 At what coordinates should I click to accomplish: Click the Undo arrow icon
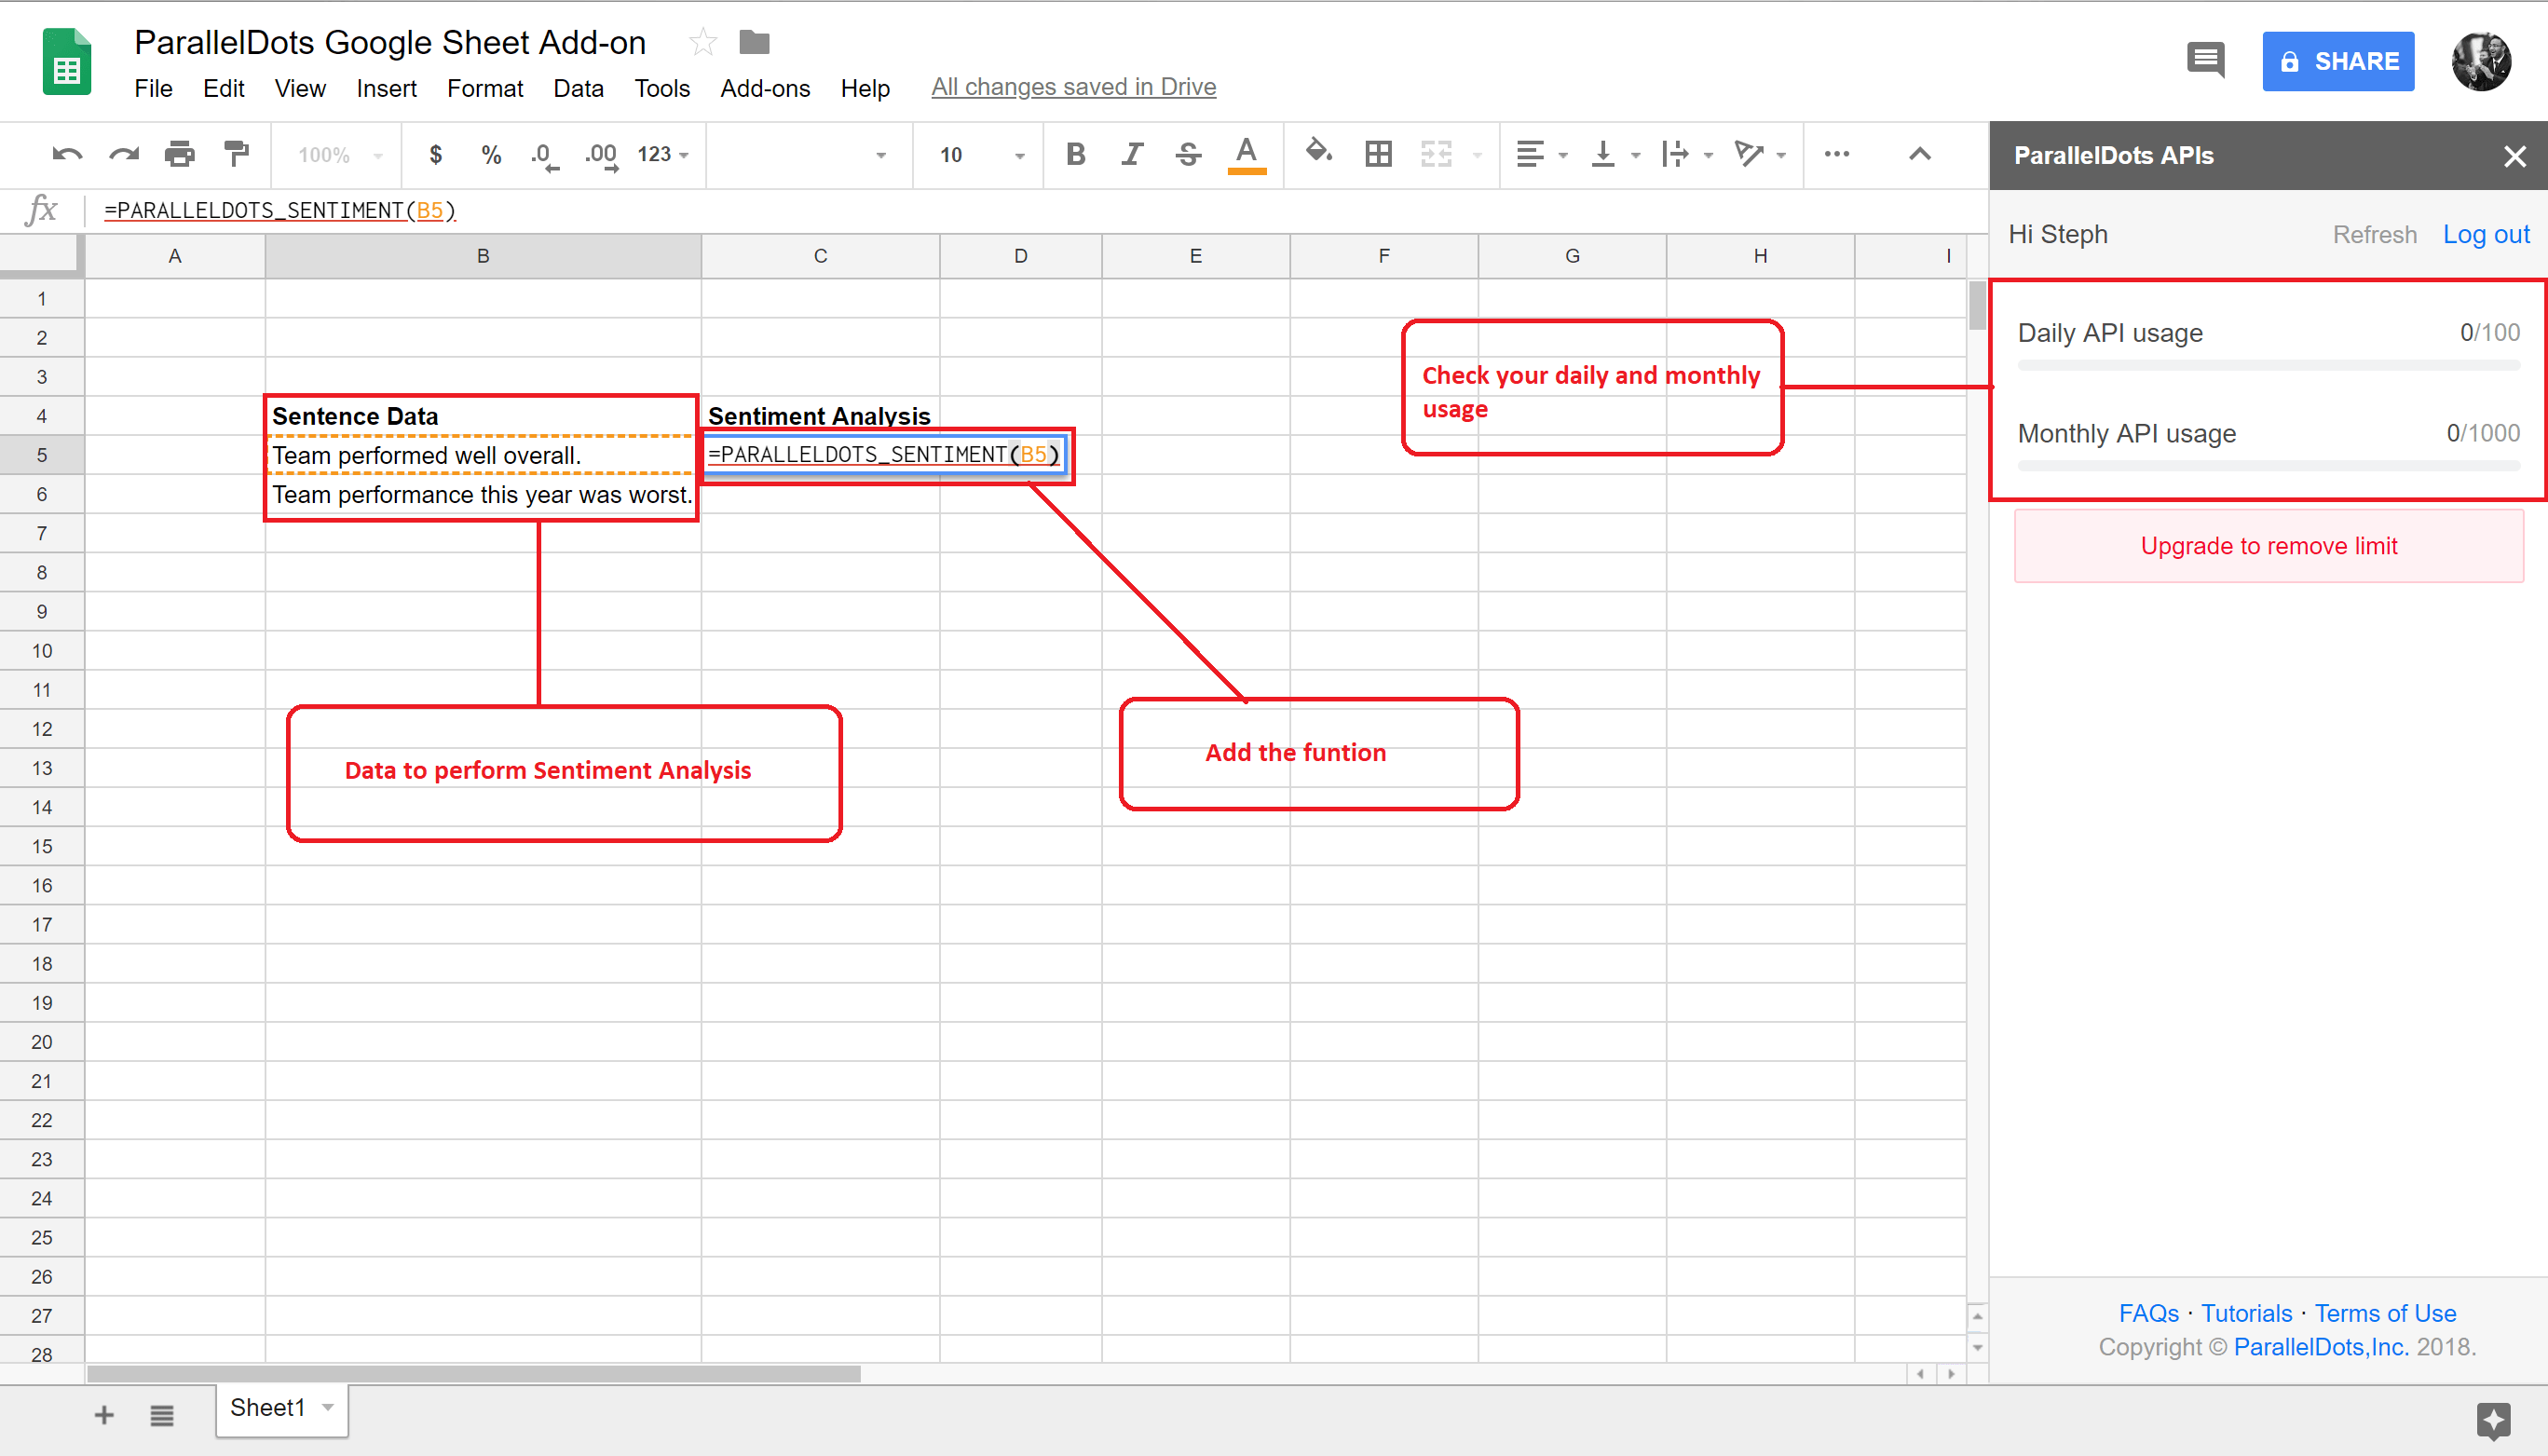(x=67, y=154)
